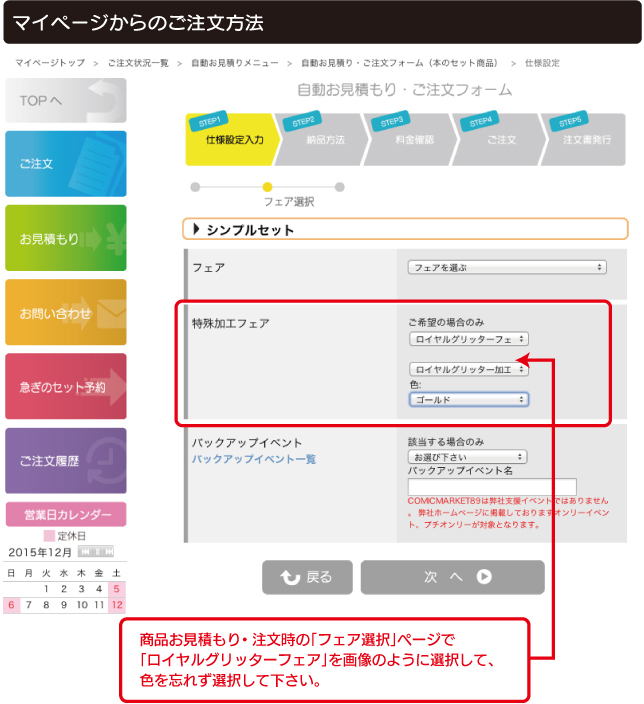Select December 6 in calendar
This screenshot has height=704, width=644.
pyautogui.click(x=11, y=605)
